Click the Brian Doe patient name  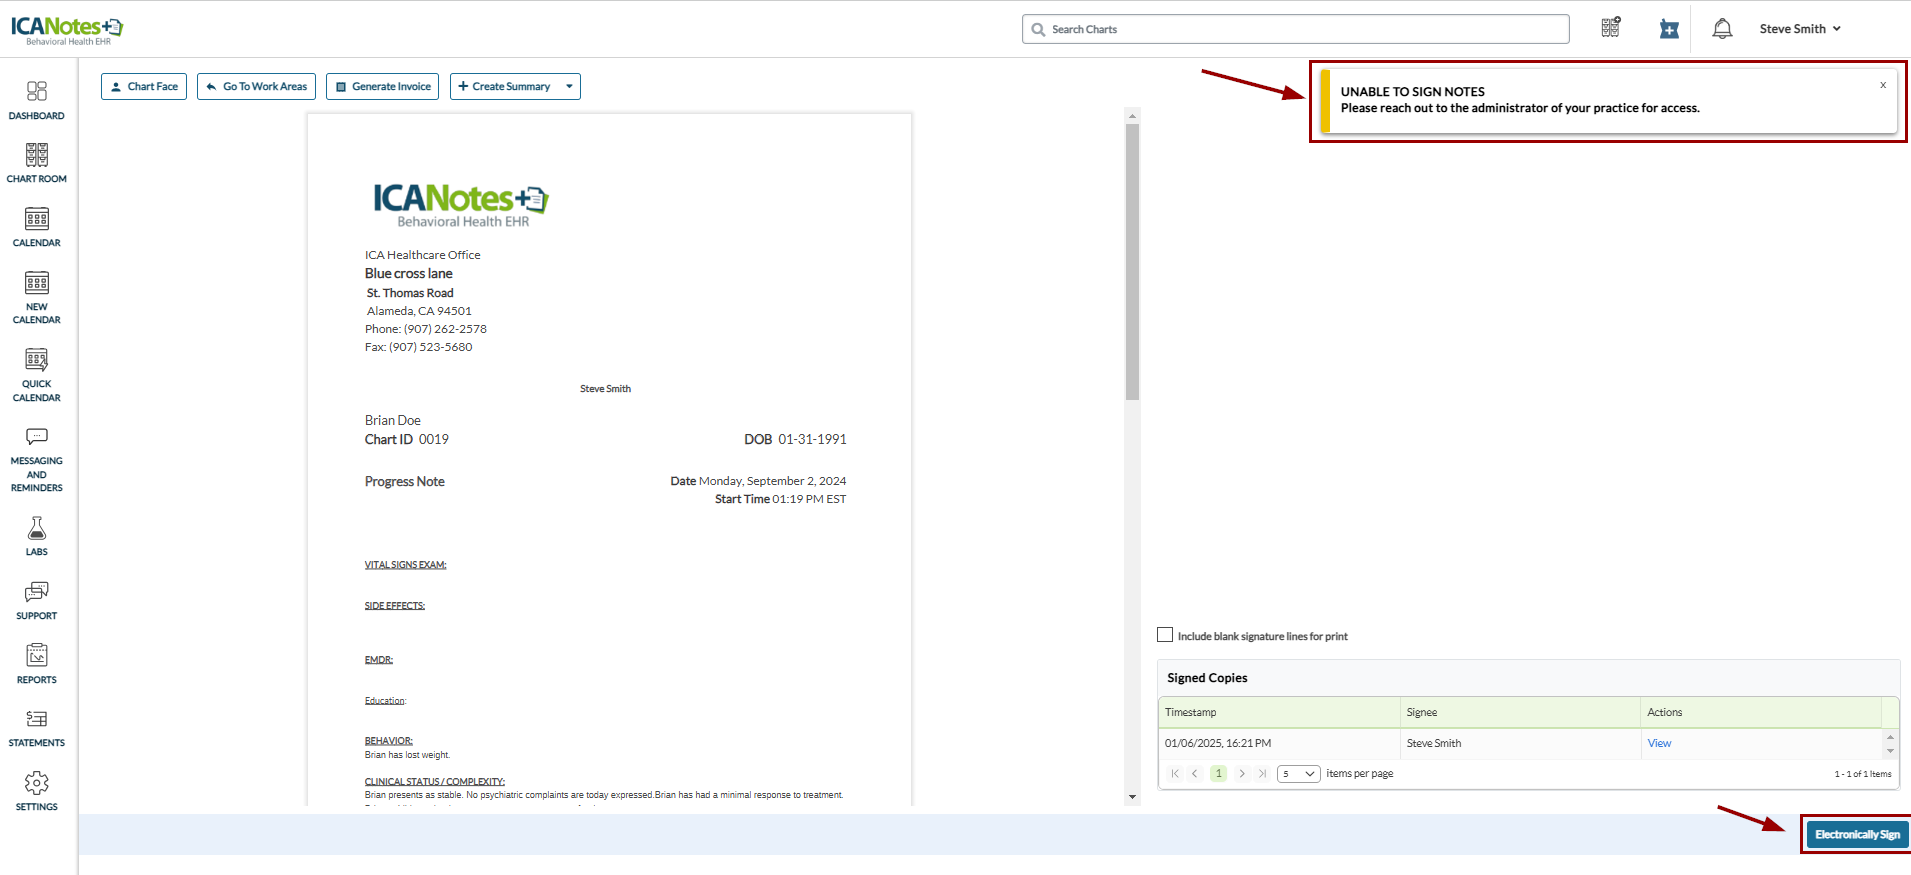tap(392, 420)
